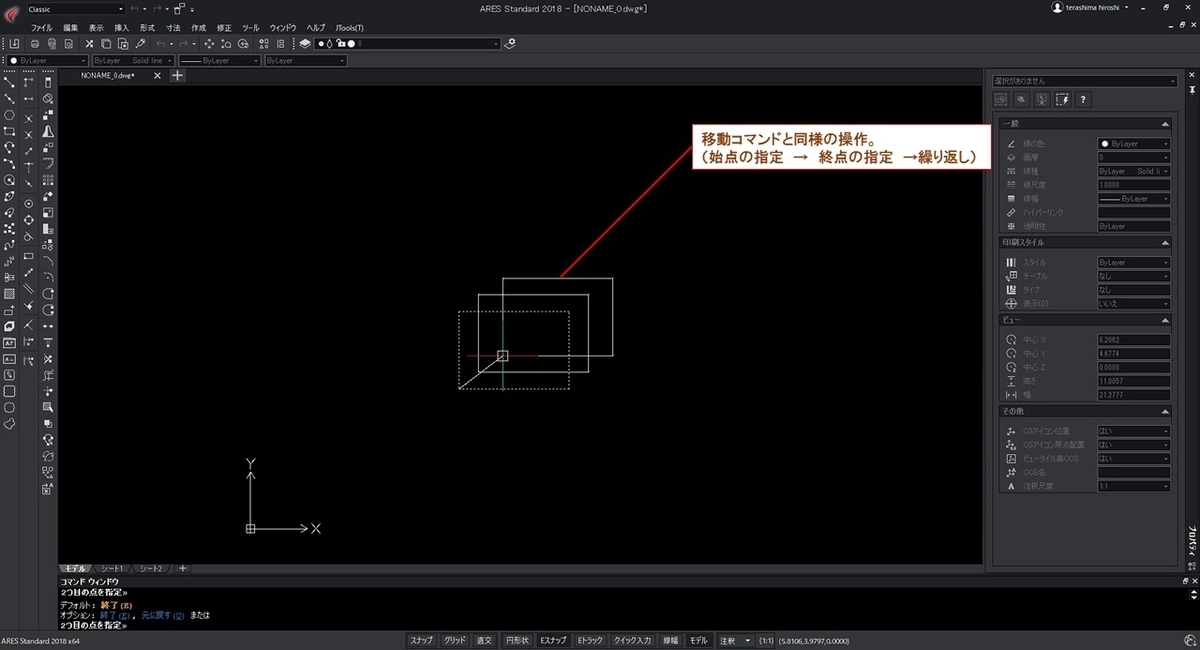
Task: Collapse the その他 section
Action: pos(1165,411)
